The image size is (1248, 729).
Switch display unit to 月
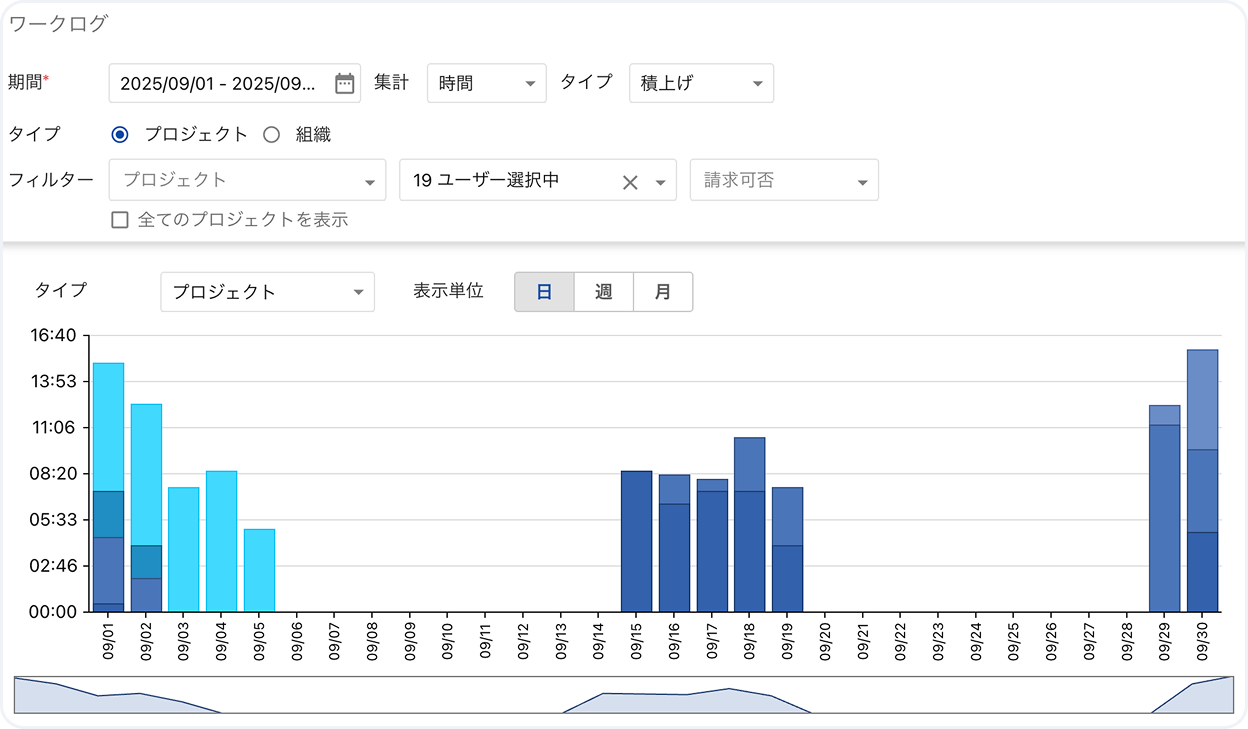[662, 292]
